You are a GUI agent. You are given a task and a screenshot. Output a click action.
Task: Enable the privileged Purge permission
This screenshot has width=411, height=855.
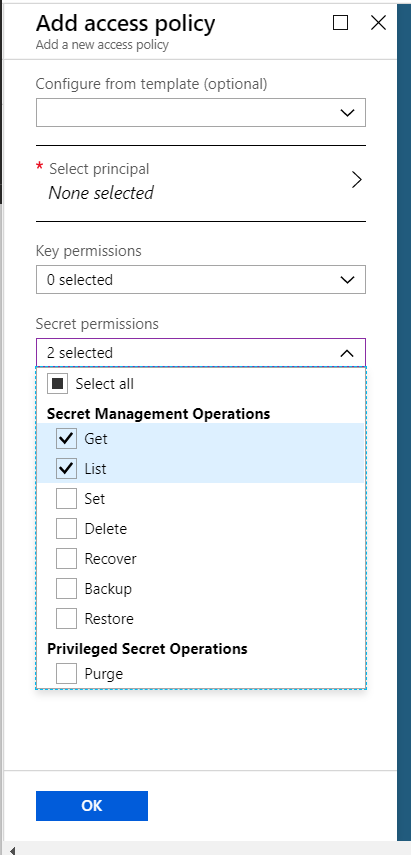[67, 673]
